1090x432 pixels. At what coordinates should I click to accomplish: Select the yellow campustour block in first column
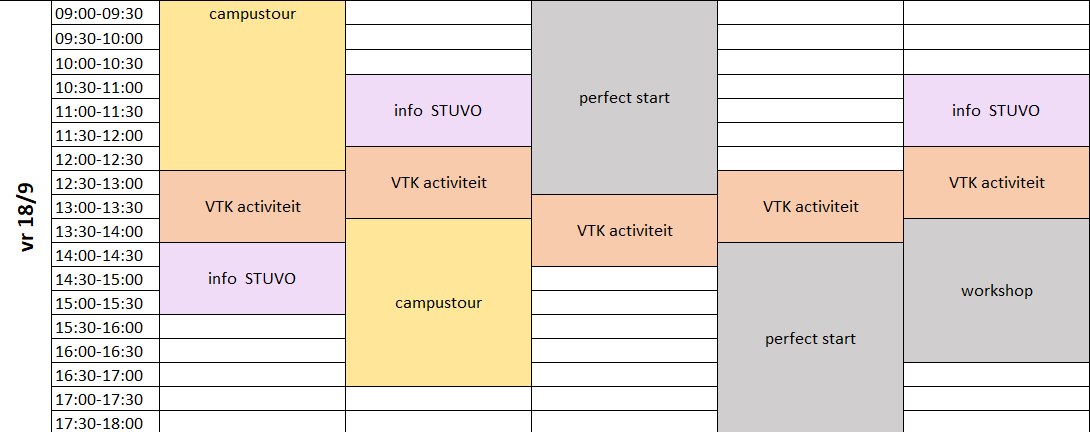click(x=252, y=86)
